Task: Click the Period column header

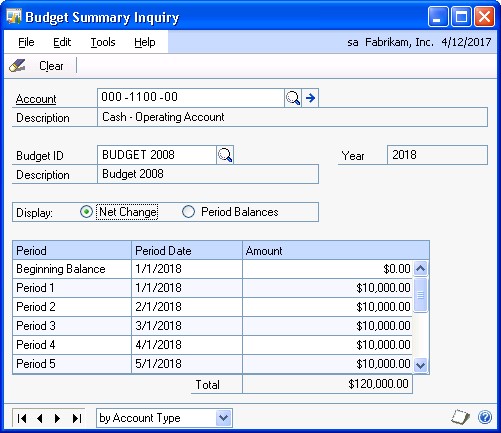Action: (72, 251)
